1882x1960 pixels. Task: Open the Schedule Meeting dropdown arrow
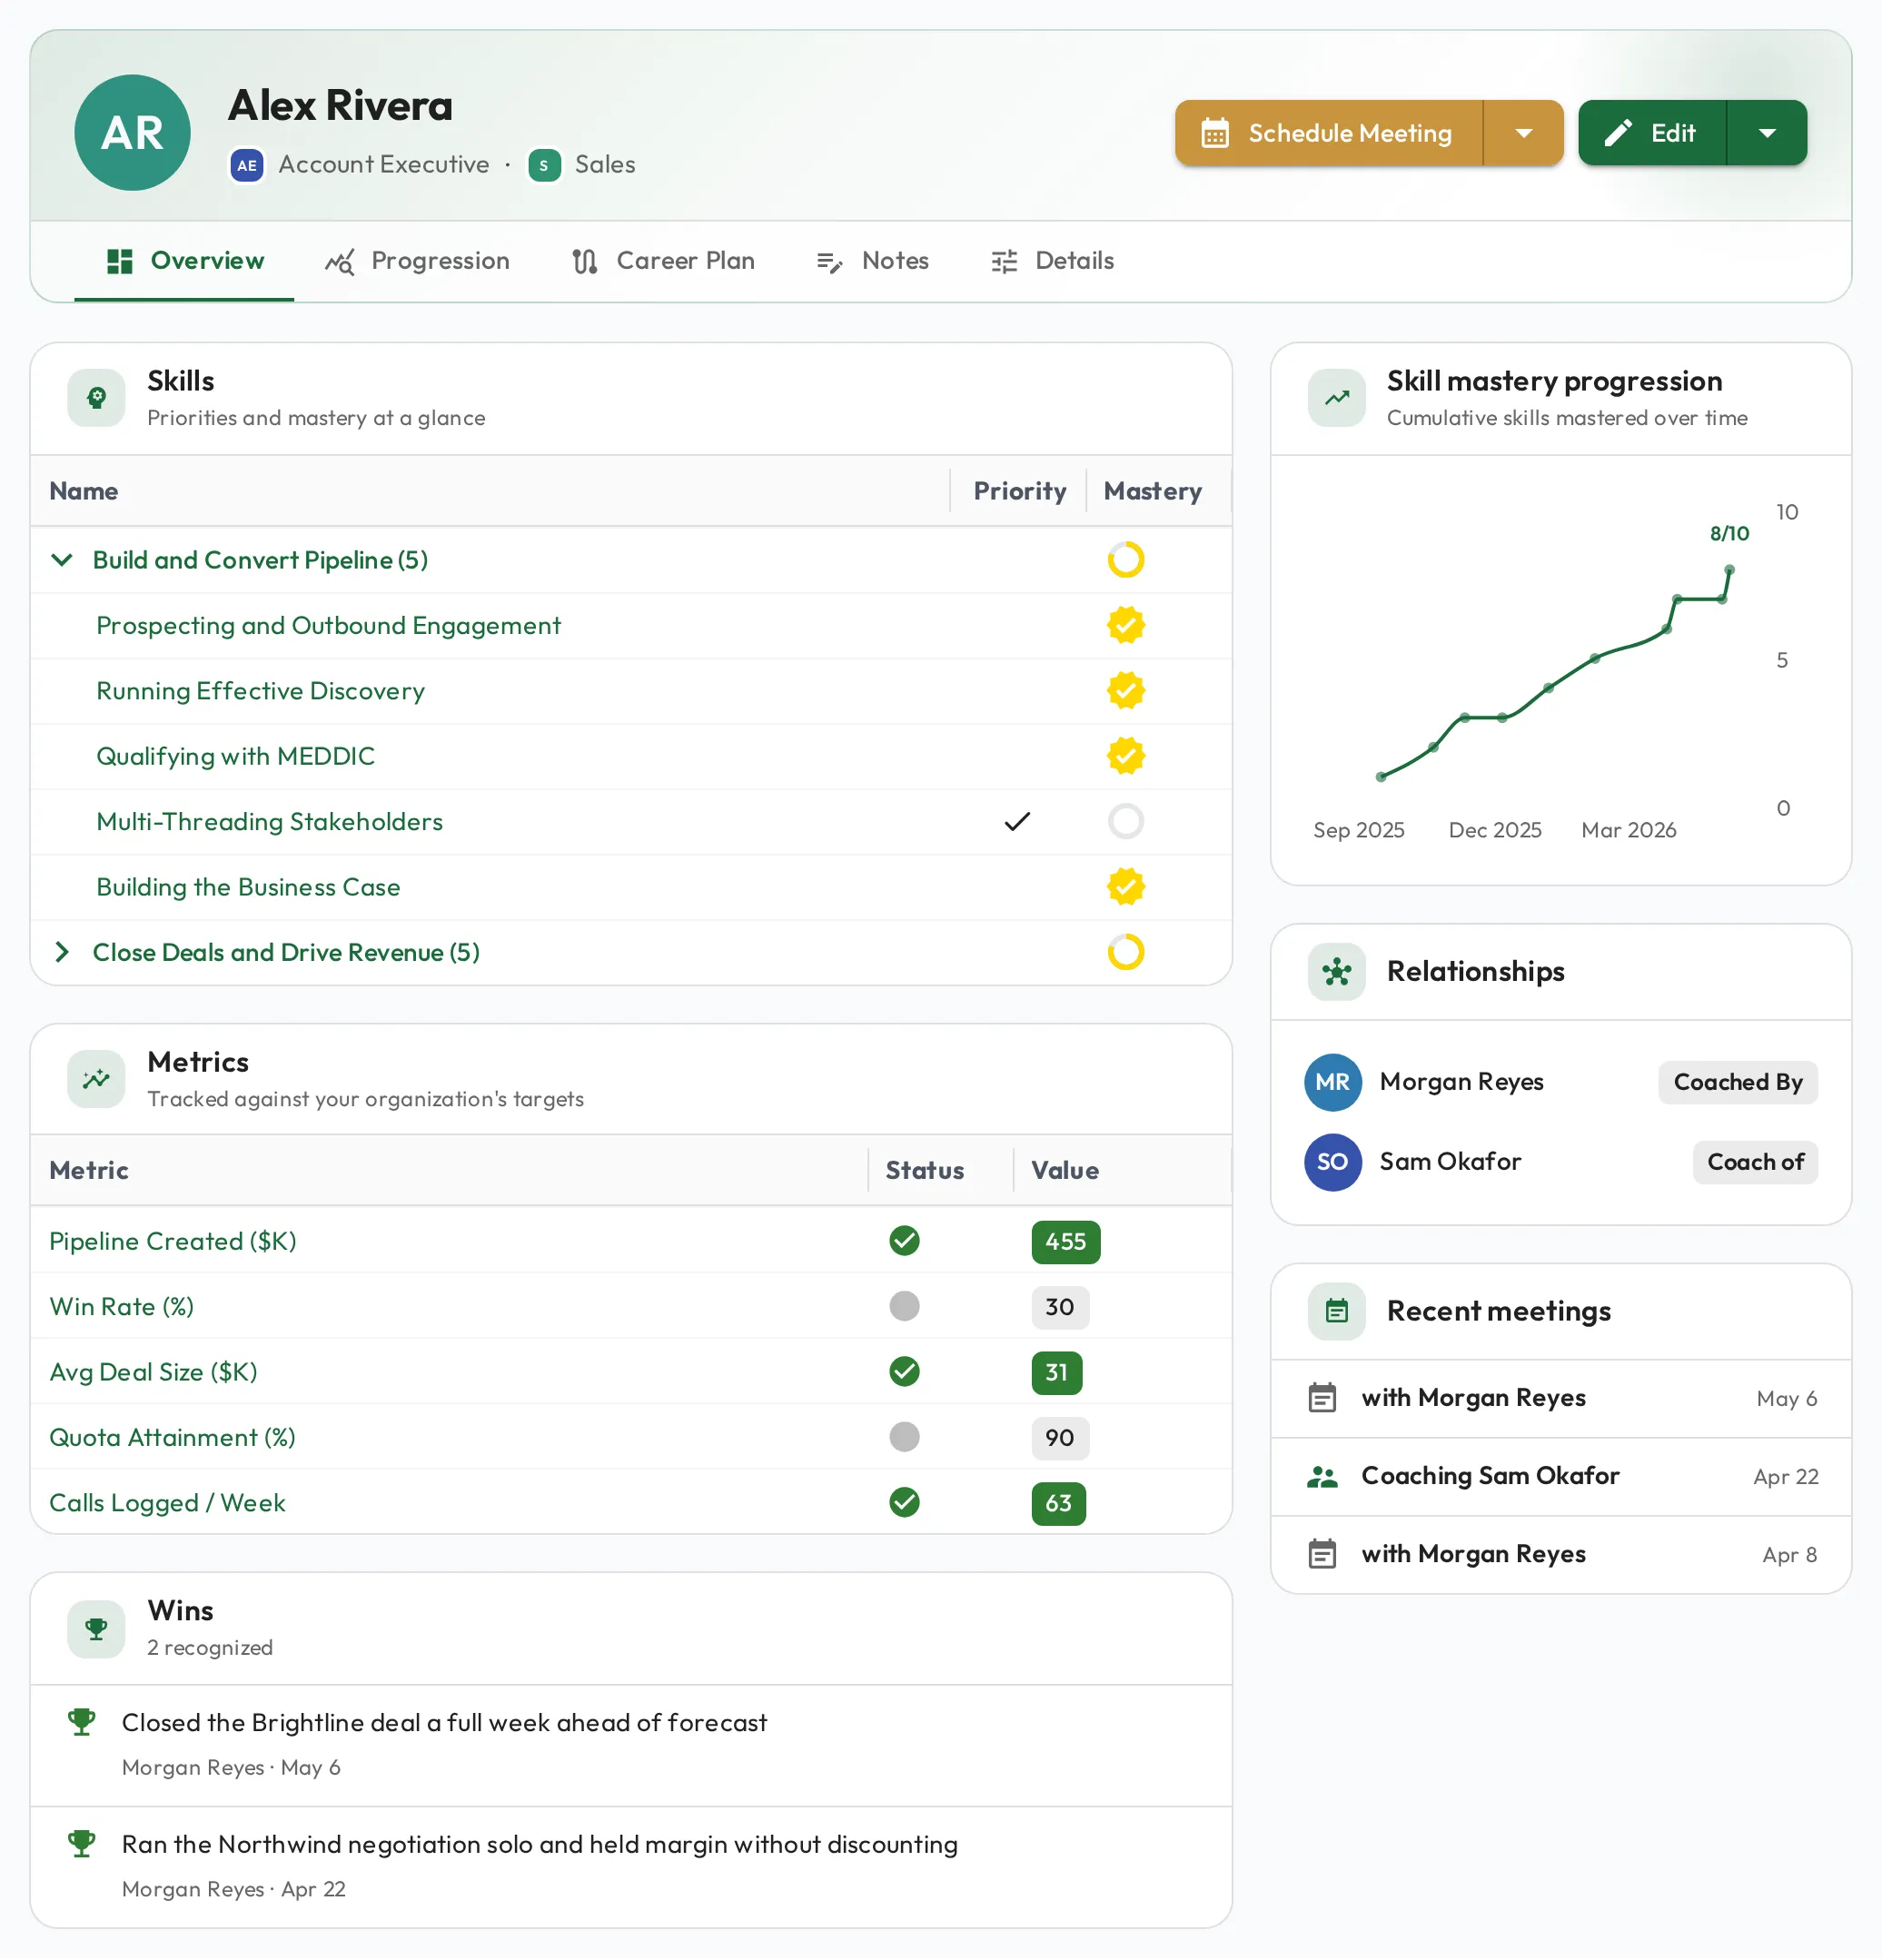click(1523, 133)
